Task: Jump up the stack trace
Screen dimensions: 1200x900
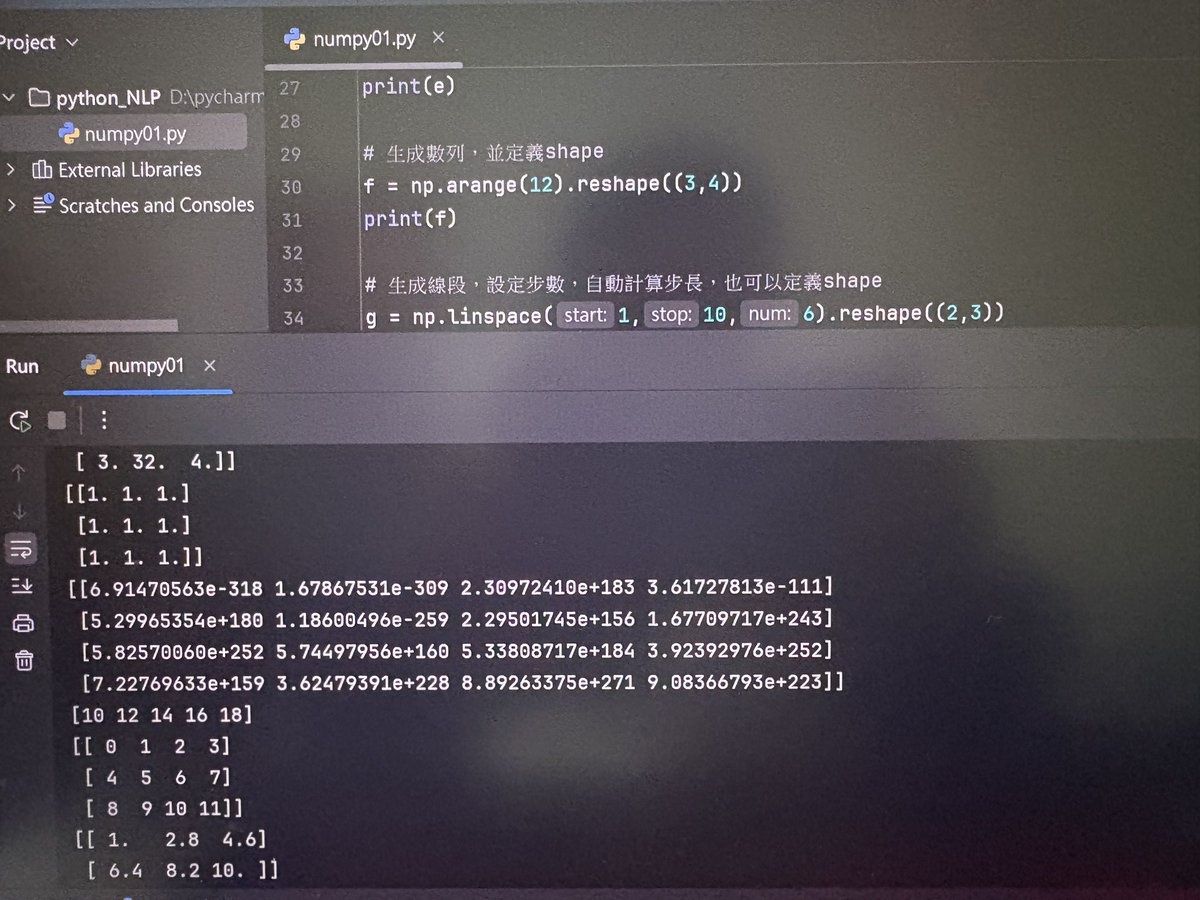Action: tap(17, 470)
